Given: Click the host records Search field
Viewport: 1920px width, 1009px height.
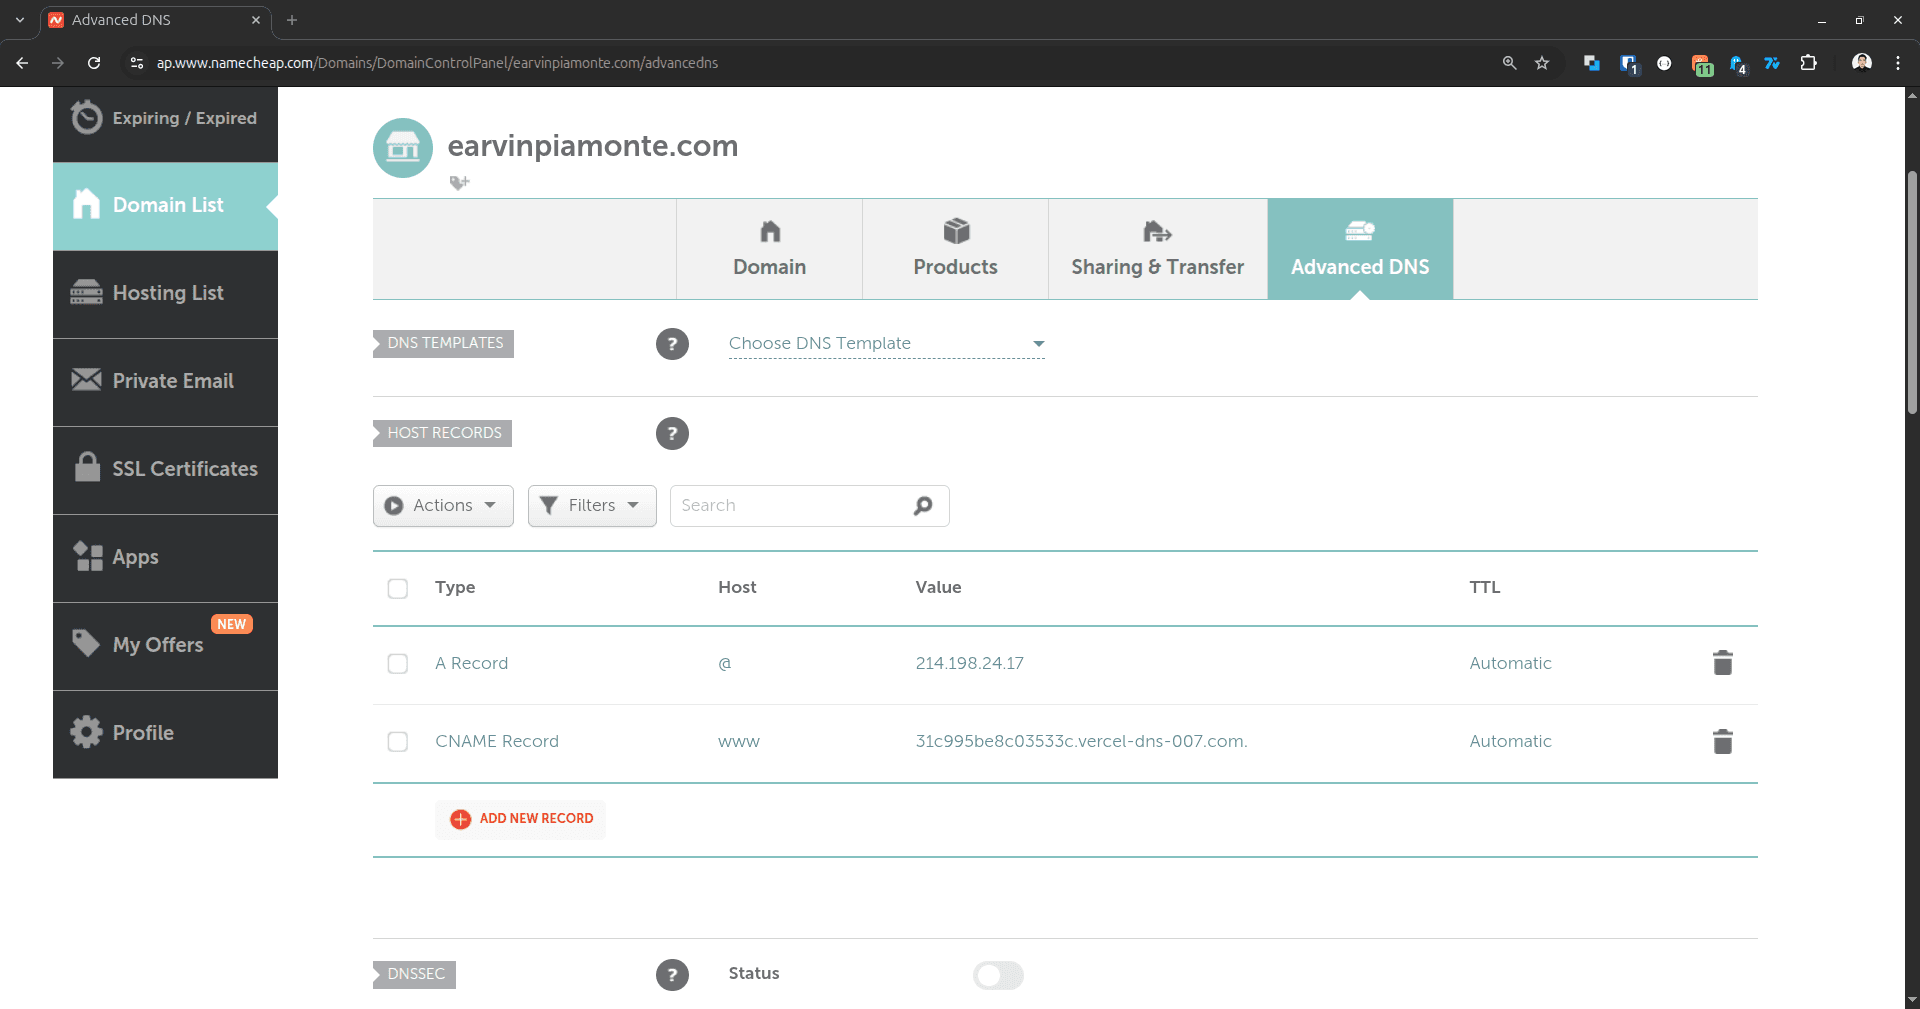Looking at the screenshot, I should coord(790,506).
